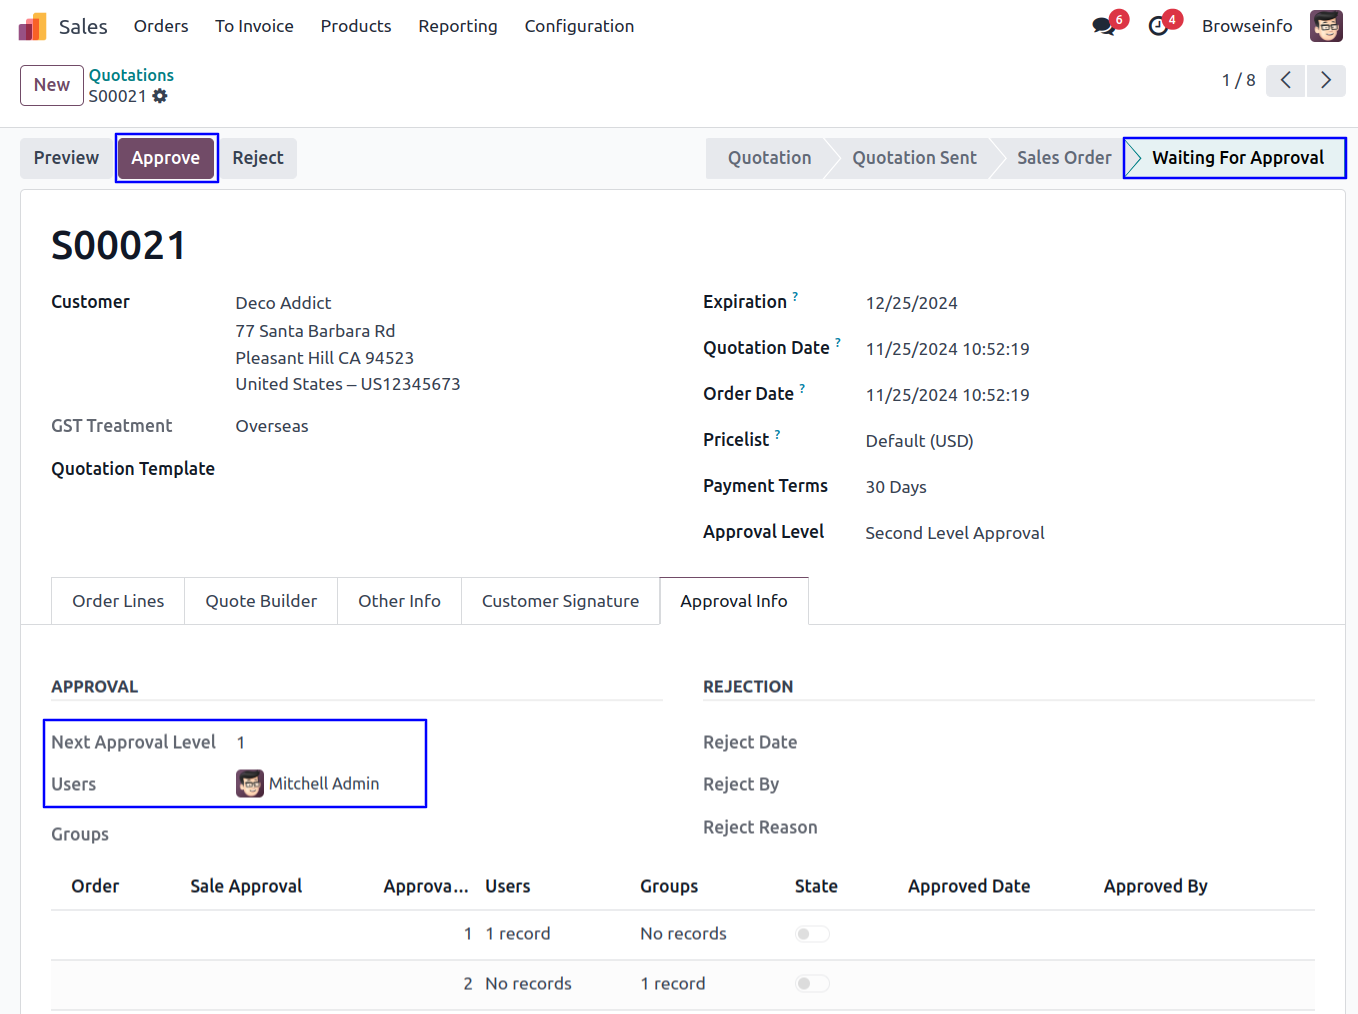
Task: Toggle the State switch in row 1
Action: click(x=812, y=934)
